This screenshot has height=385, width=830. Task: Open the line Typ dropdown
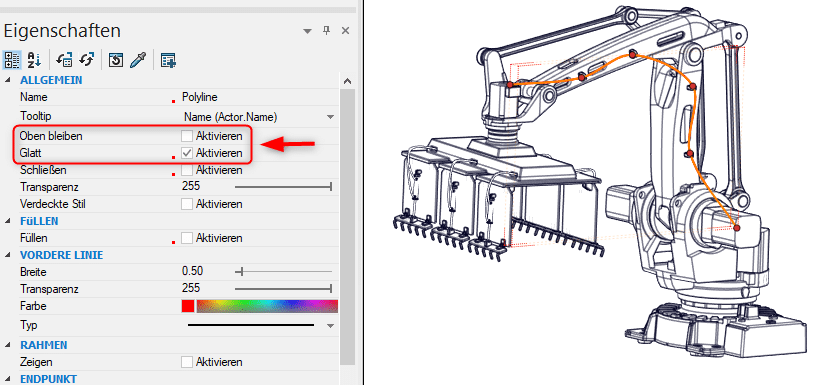coord(331,325)
